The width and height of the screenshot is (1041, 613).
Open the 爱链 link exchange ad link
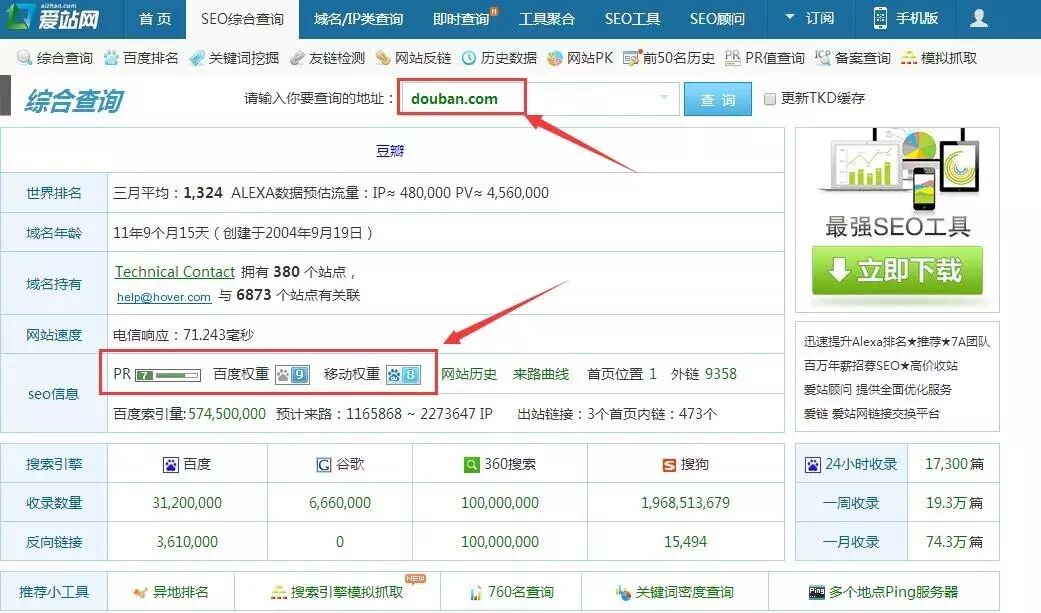click(872, 414)
